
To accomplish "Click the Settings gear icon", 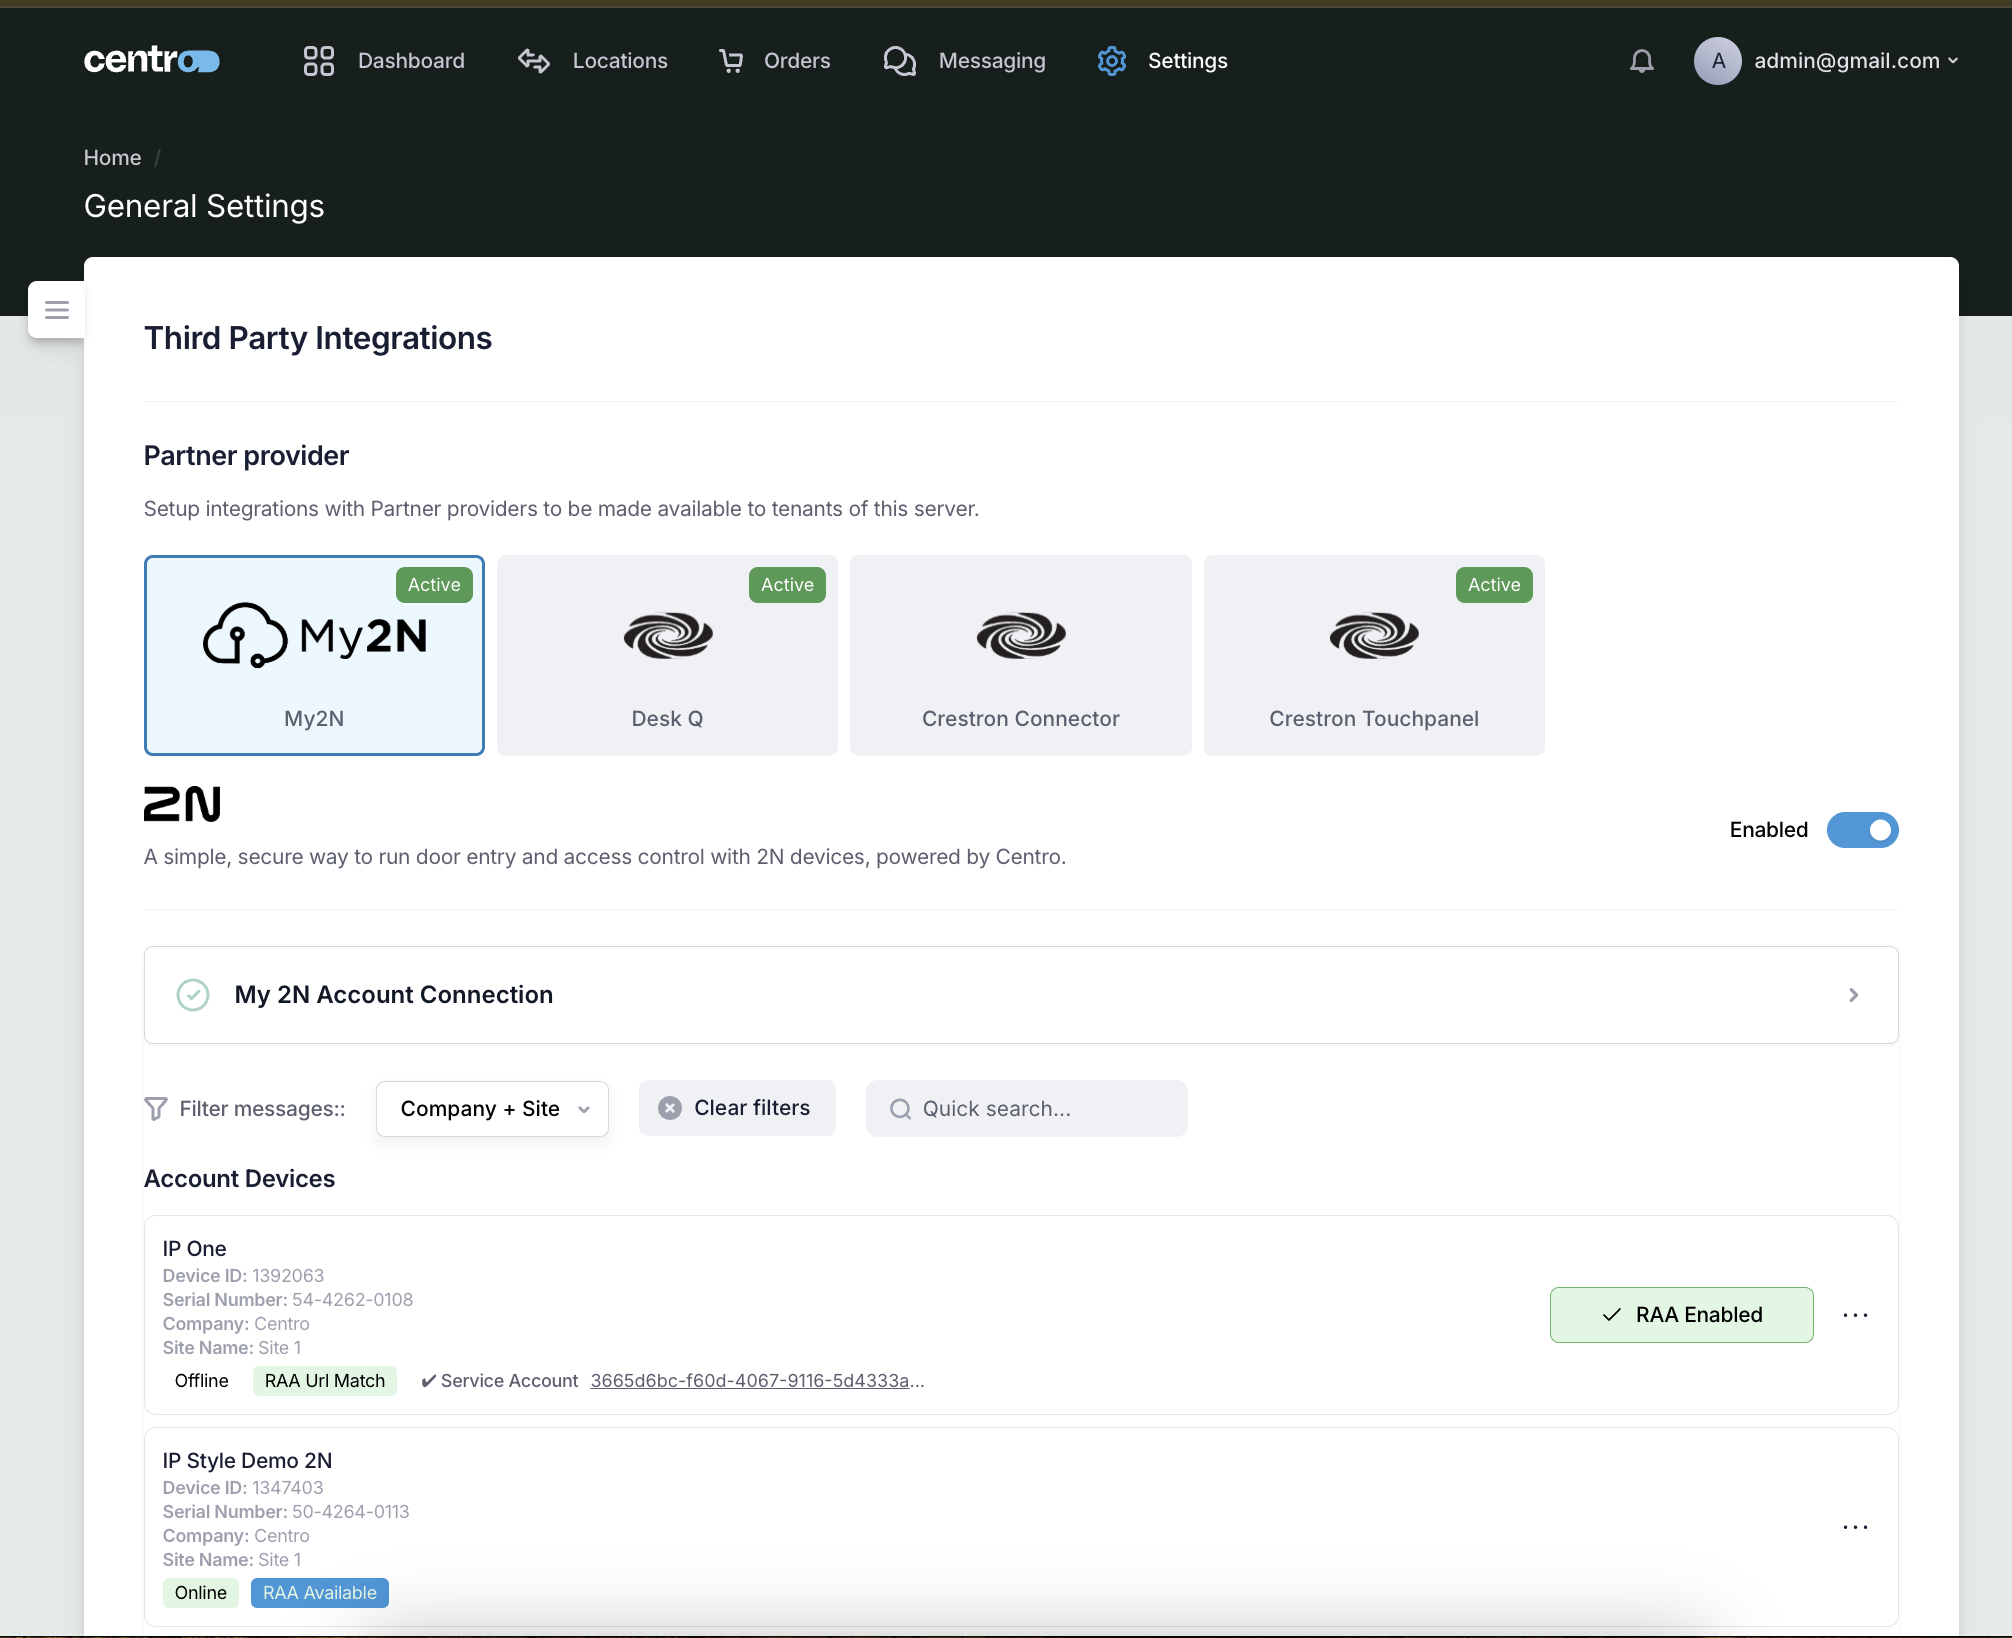I will (x=1112, y=61).
